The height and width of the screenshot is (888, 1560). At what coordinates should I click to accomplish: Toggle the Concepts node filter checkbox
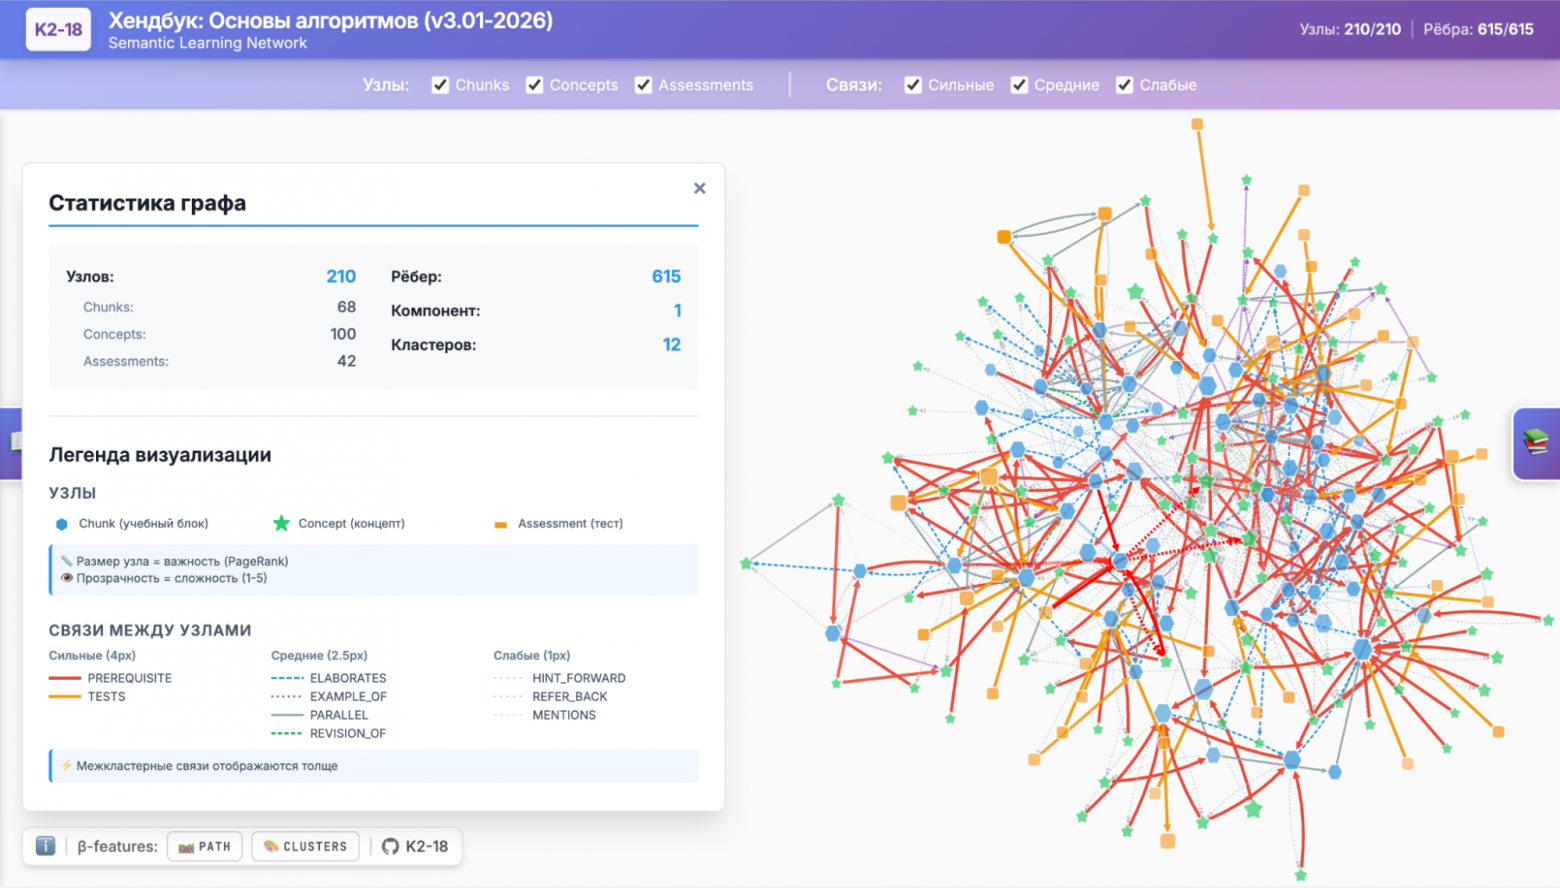coord(535,85)
